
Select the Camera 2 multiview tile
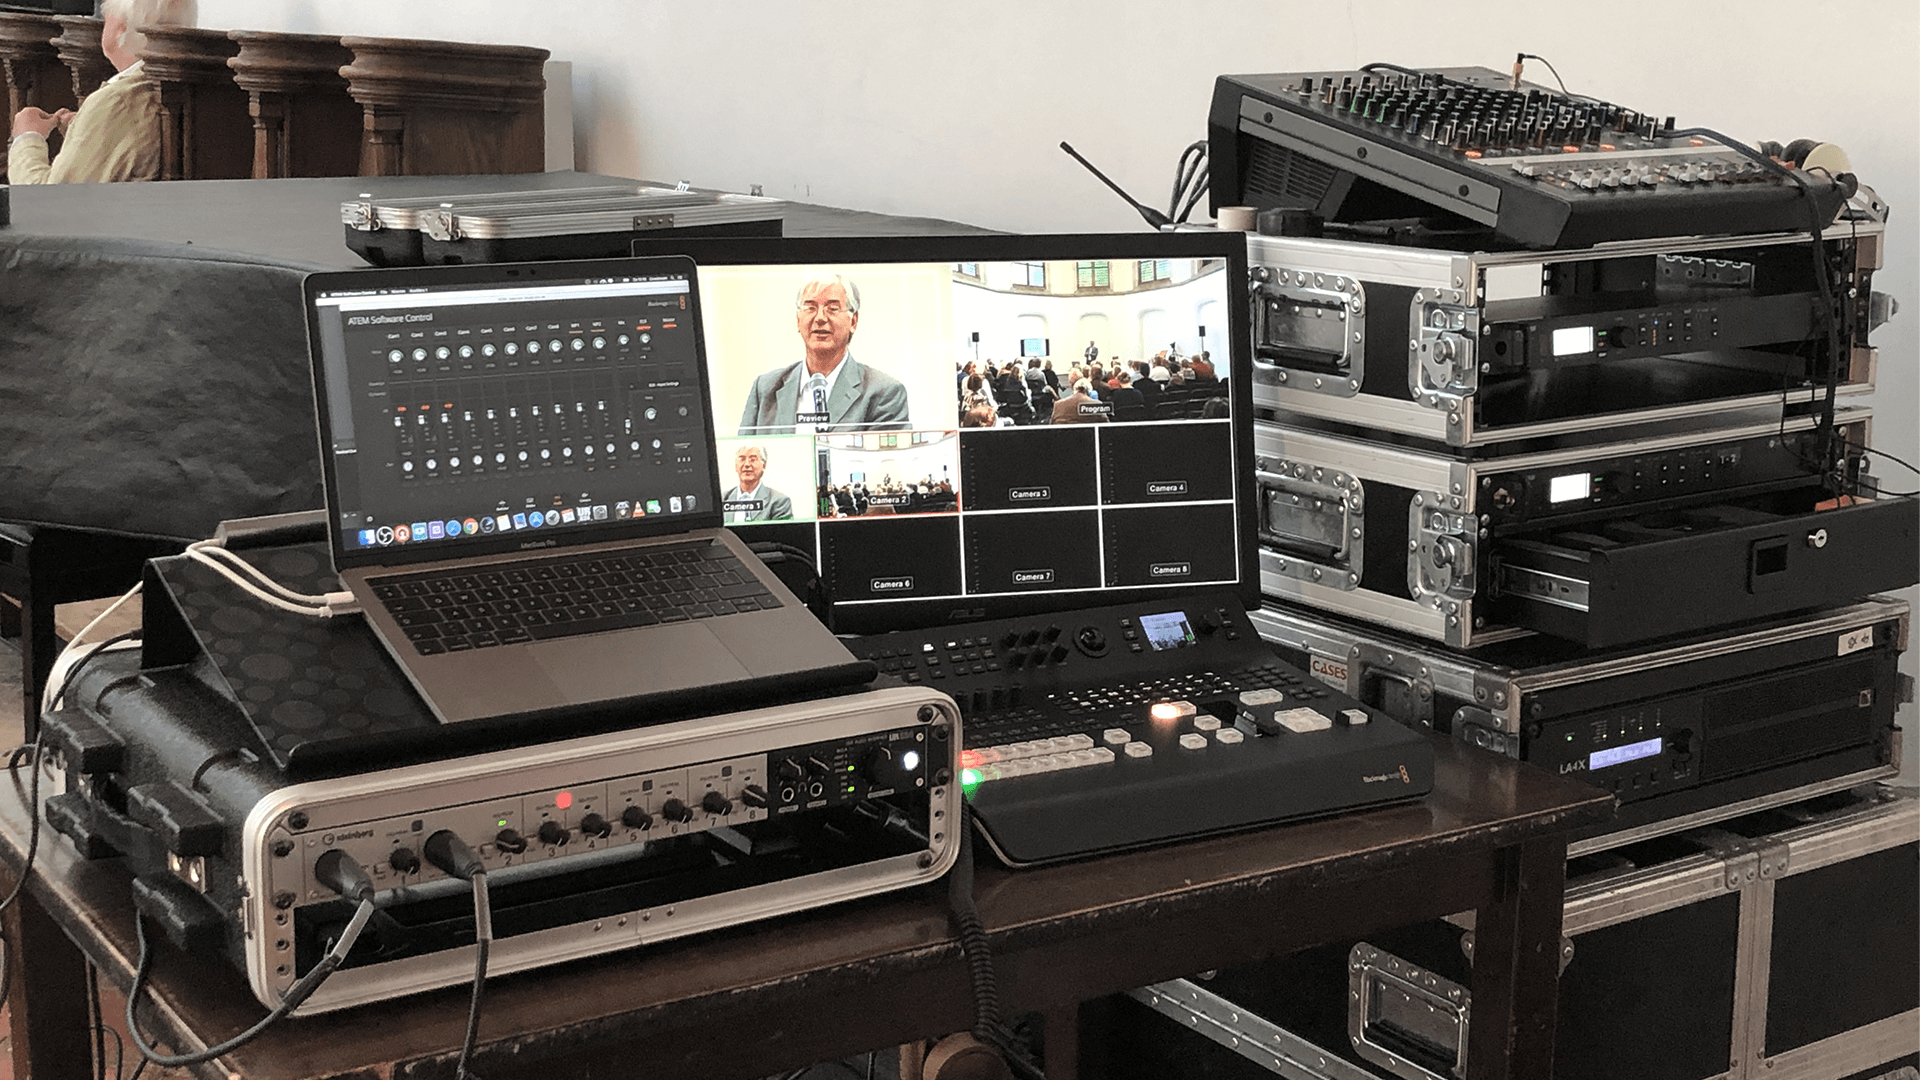pos(888,475)
